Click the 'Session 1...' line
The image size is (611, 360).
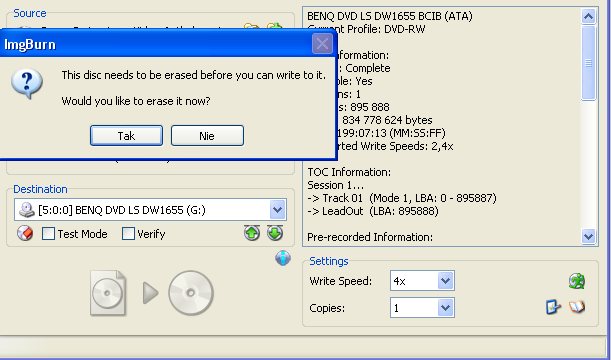[336, 185]
